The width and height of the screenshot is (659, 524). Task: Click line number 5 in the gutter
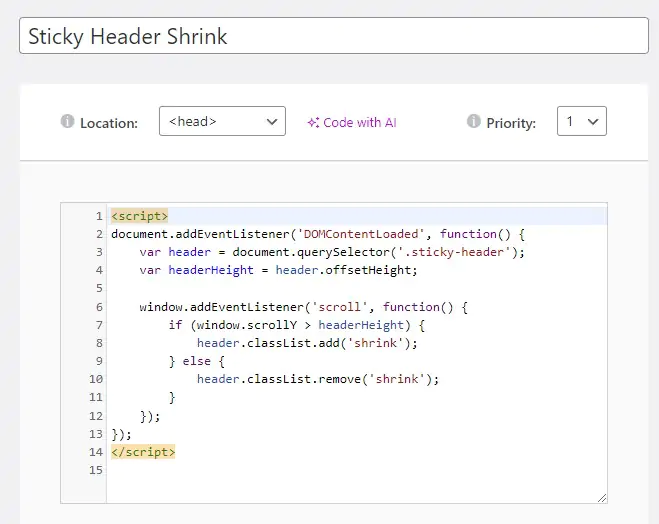99,288
